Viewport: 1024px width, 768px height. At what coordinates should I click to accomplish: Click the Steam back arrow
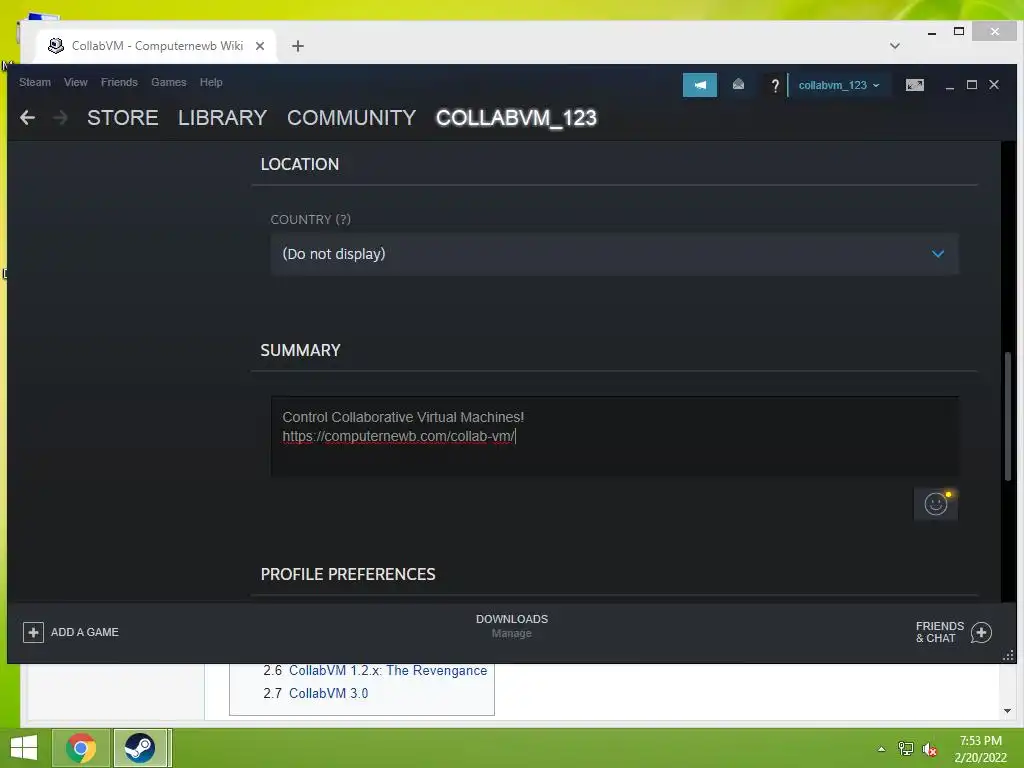tap(27, 118)
